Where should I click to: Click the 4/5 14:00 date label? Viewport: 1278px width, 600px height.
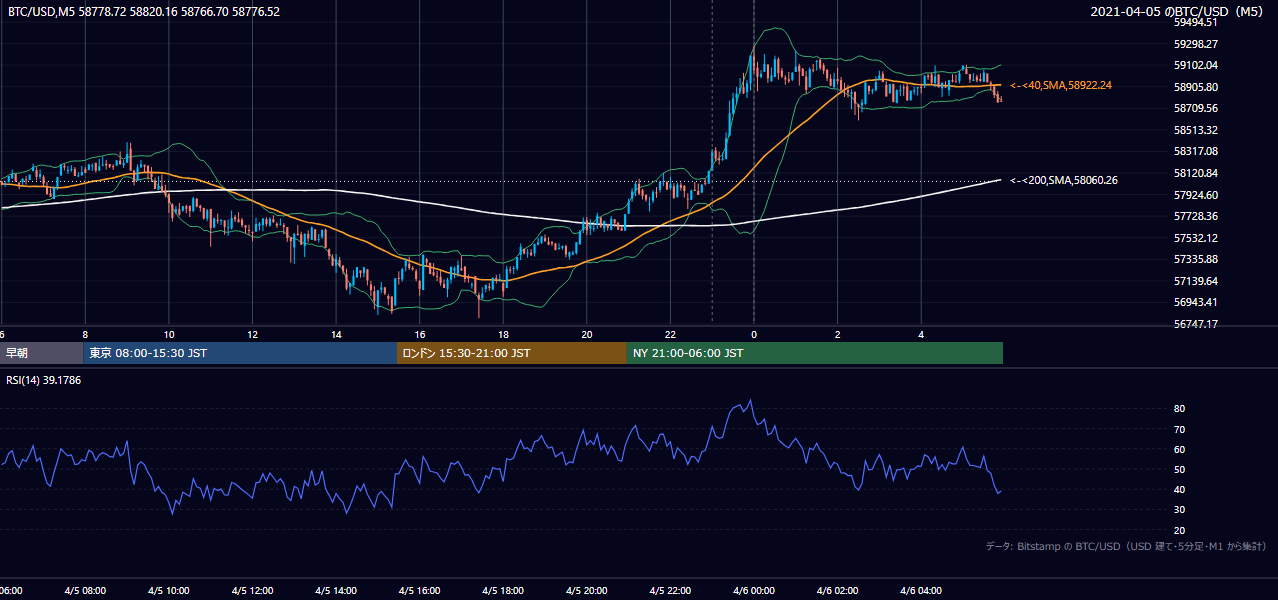pyautogui.click(x=336, y=591)
